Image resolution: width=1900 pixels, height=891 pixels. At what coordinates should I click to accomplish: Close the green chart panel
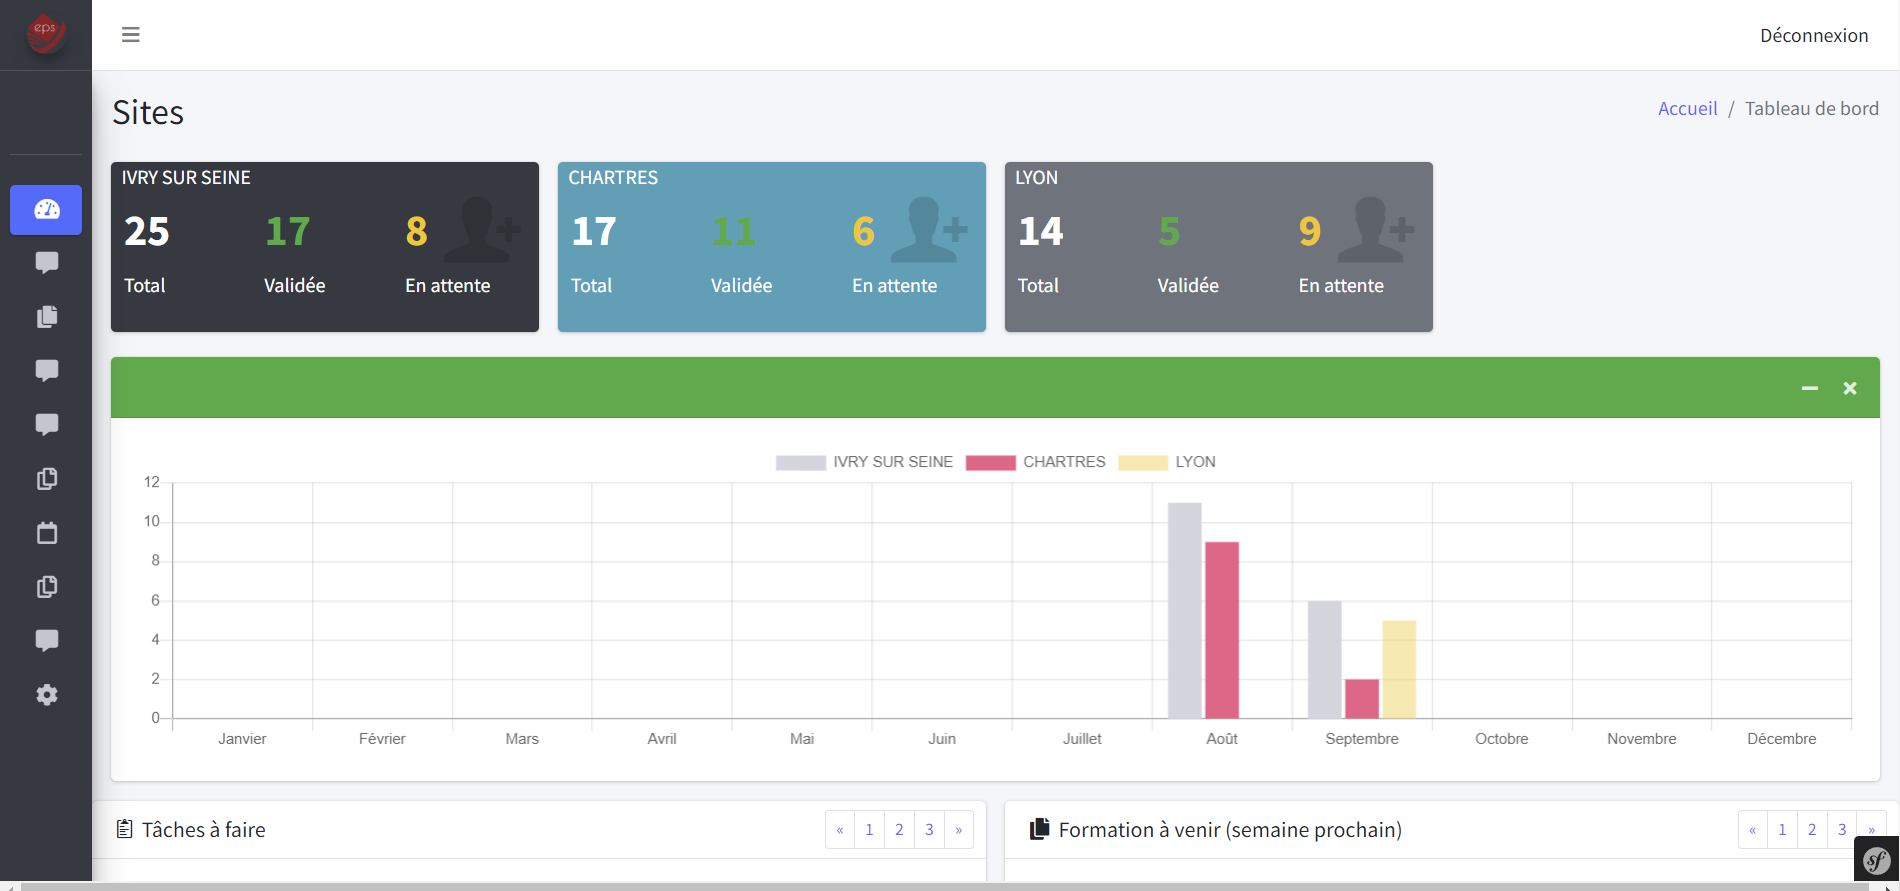click(1850, 388)
